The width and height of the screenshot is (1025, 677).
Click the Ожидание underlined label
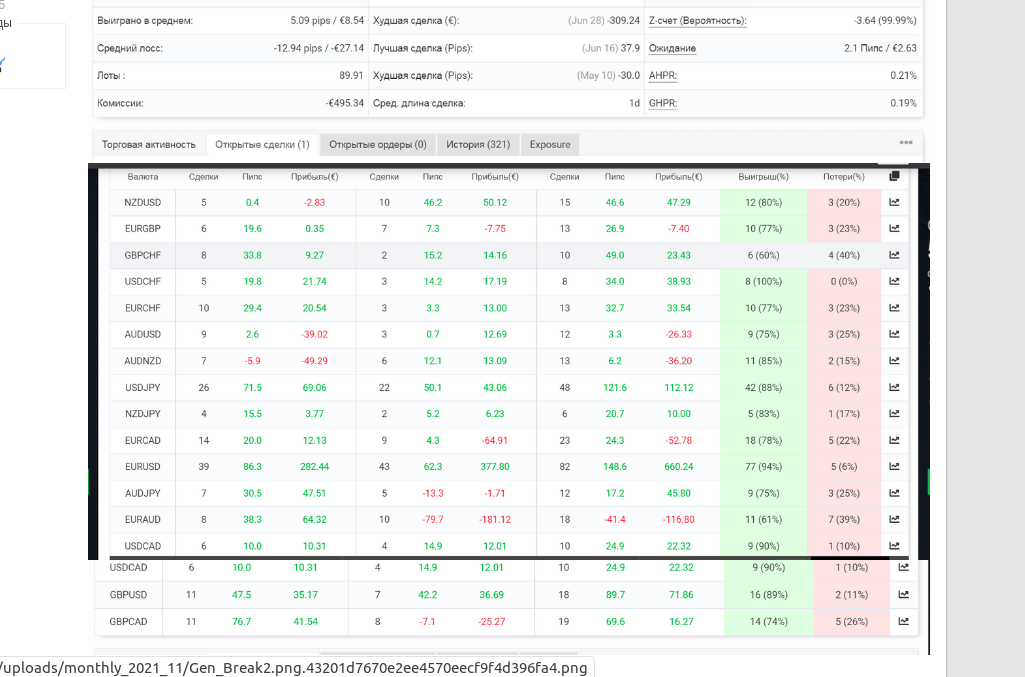(x=672, y=48)
